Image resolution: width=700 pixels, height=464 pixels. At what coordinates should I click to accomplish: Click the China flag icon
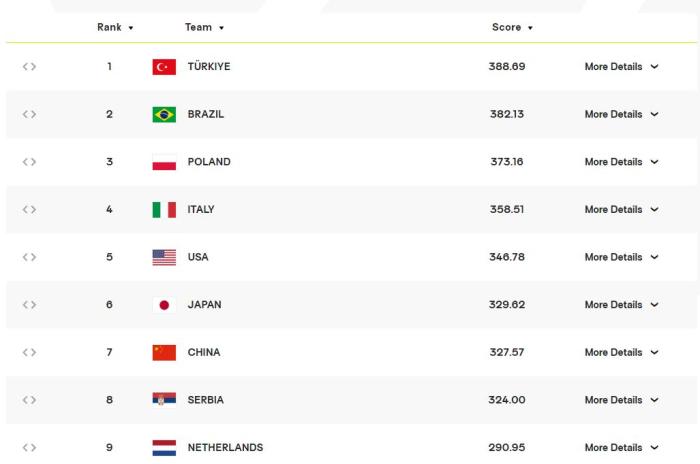164,353
